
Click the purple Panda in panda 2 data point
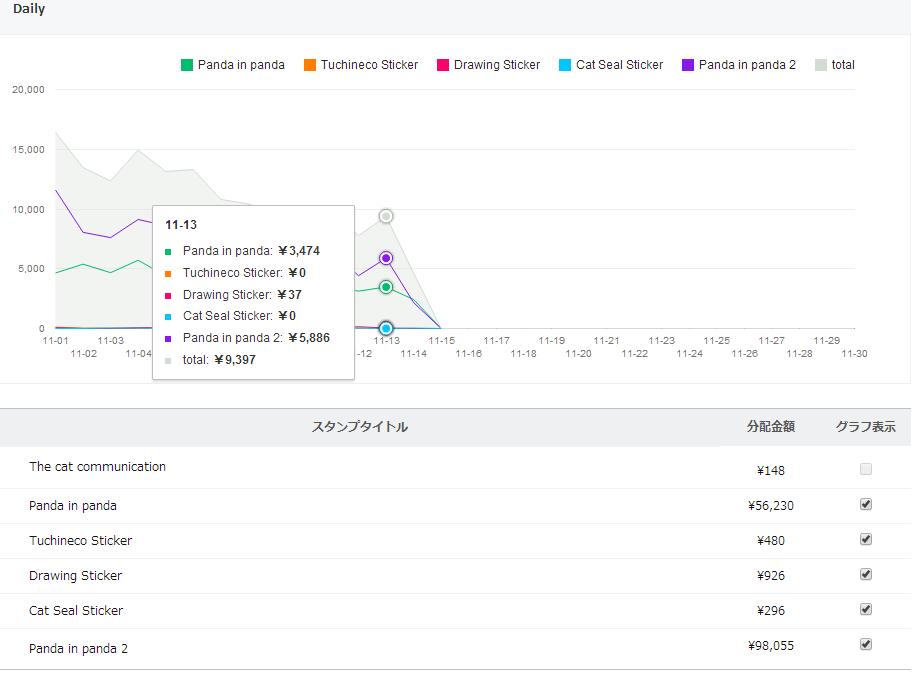click(386, 258)
